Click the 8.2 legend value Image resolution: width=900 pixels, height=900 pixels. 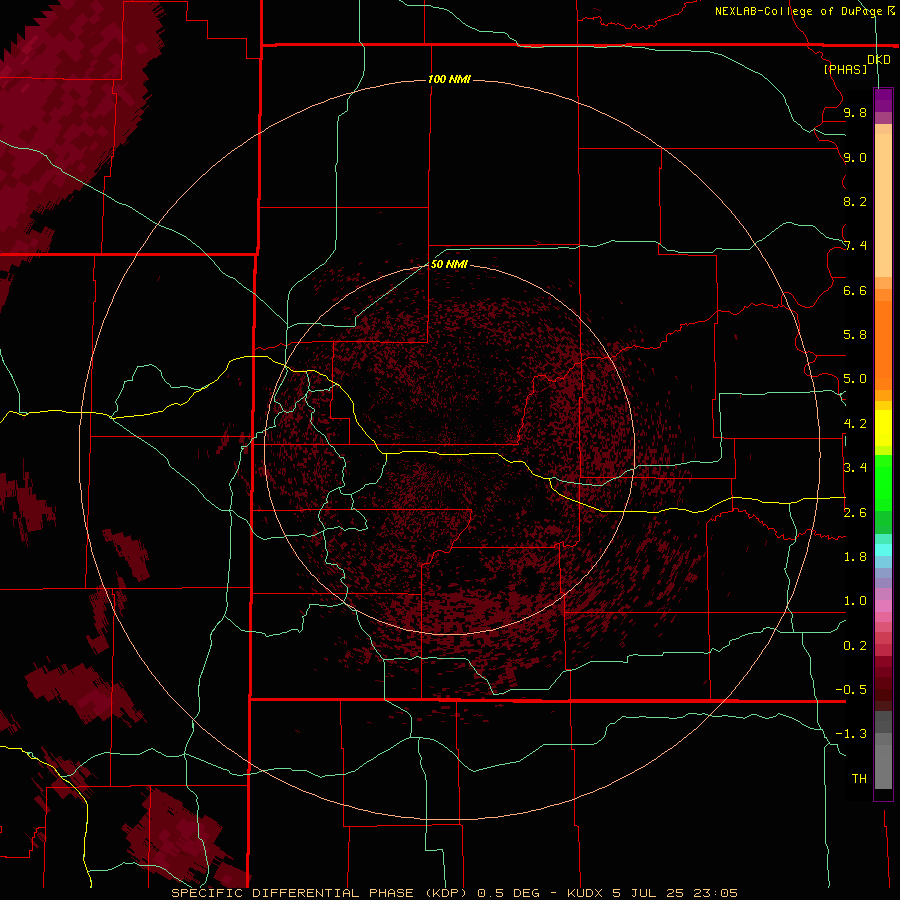[855, 201]
